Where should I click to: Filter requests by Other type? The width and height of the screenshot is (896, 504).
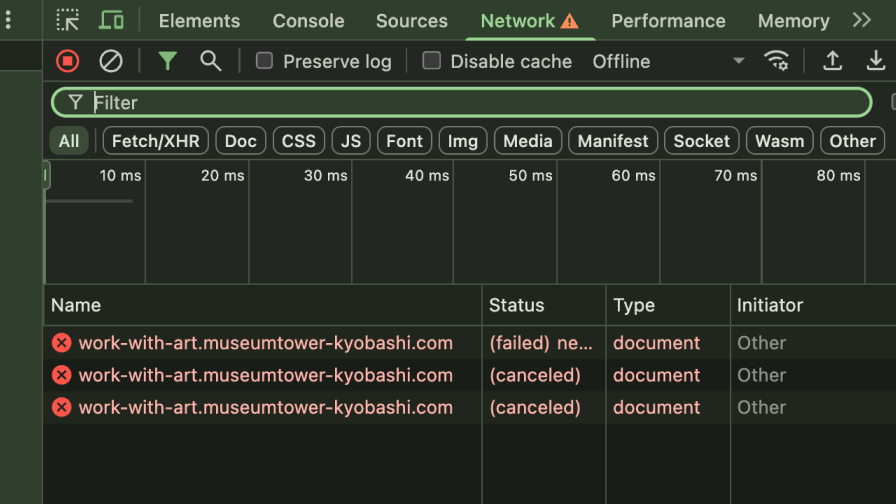click(852, 141)
